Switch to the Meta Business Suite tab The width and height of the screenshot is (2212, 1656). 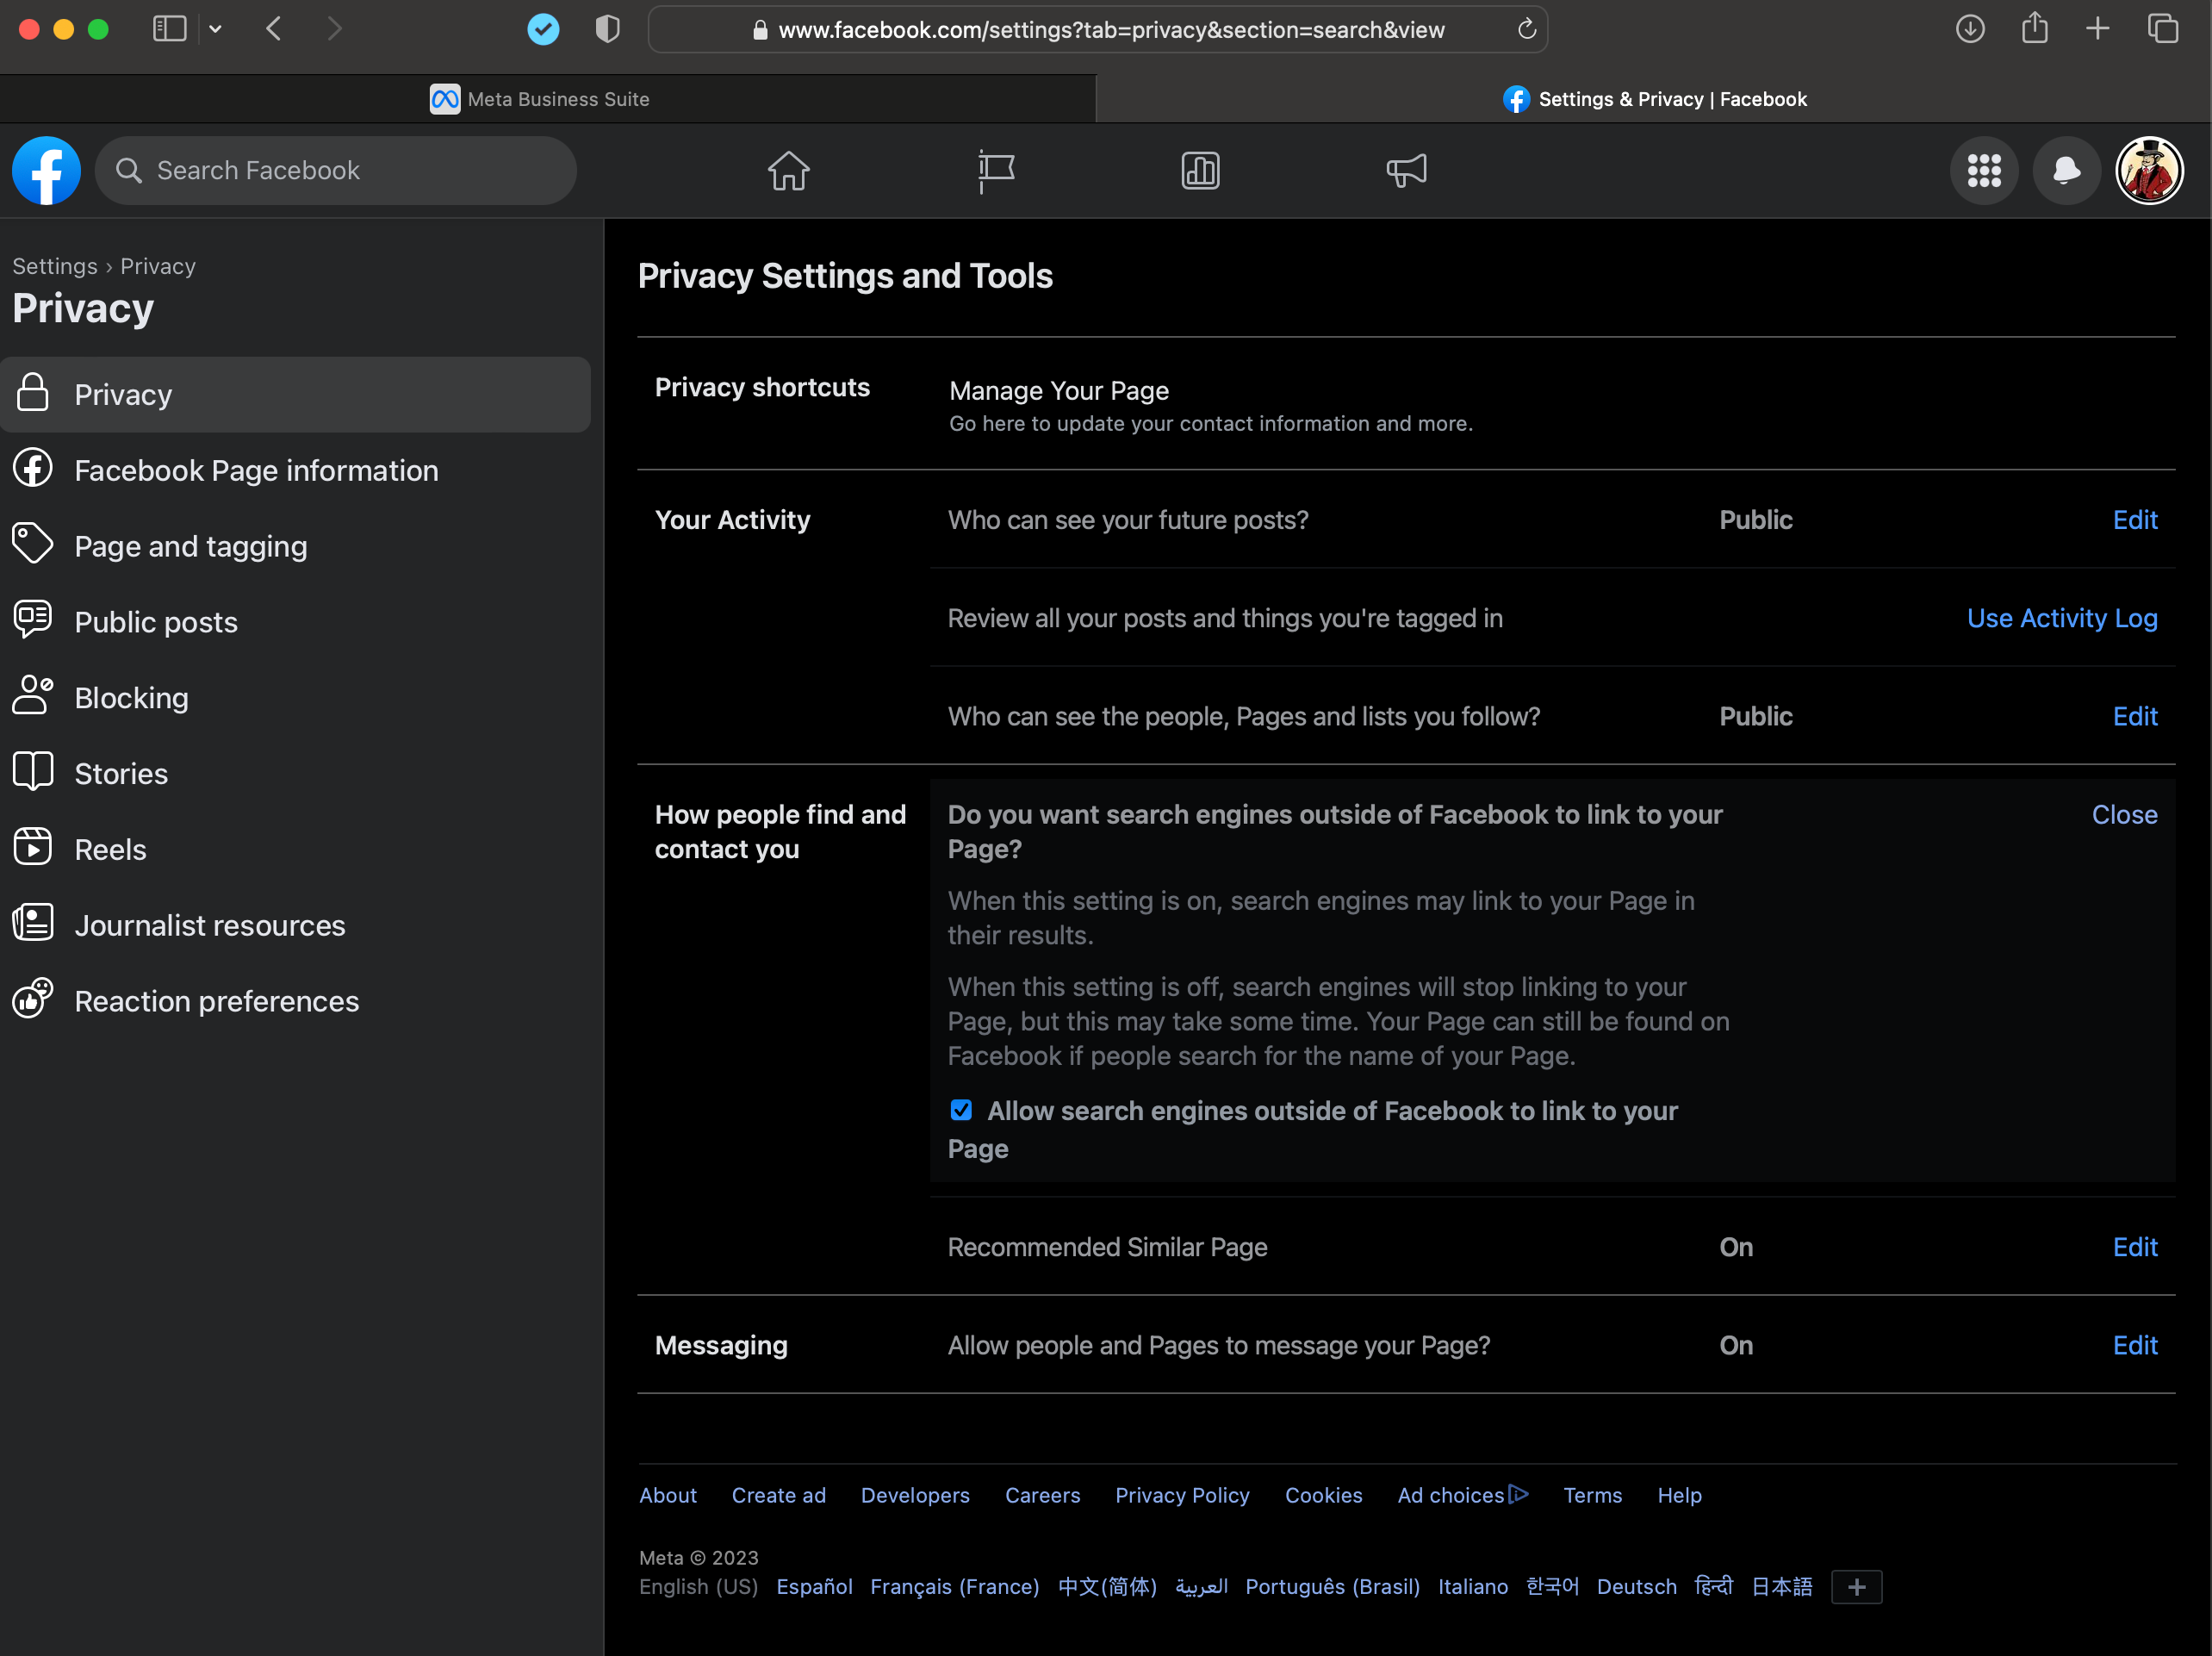point(548,99)
